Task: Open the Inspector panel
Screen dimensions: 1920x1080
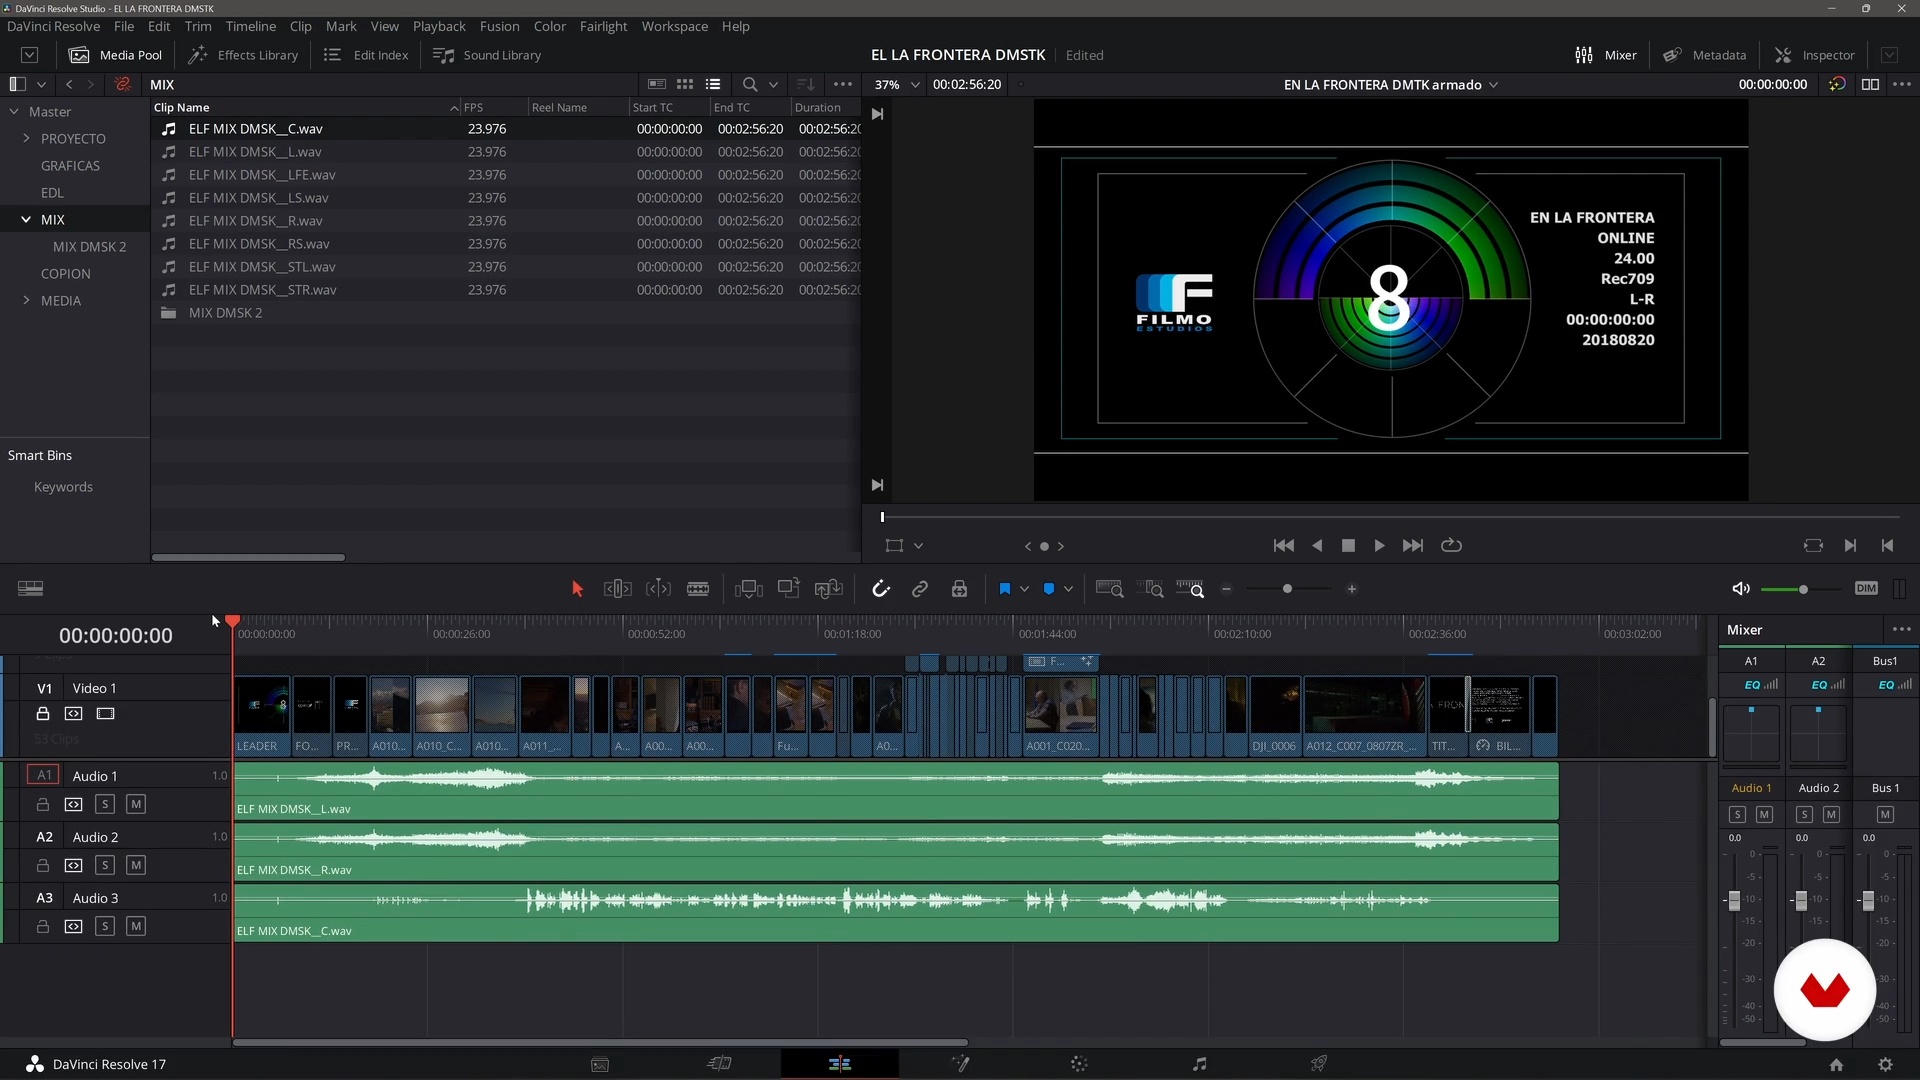Action: (1815, 55)
